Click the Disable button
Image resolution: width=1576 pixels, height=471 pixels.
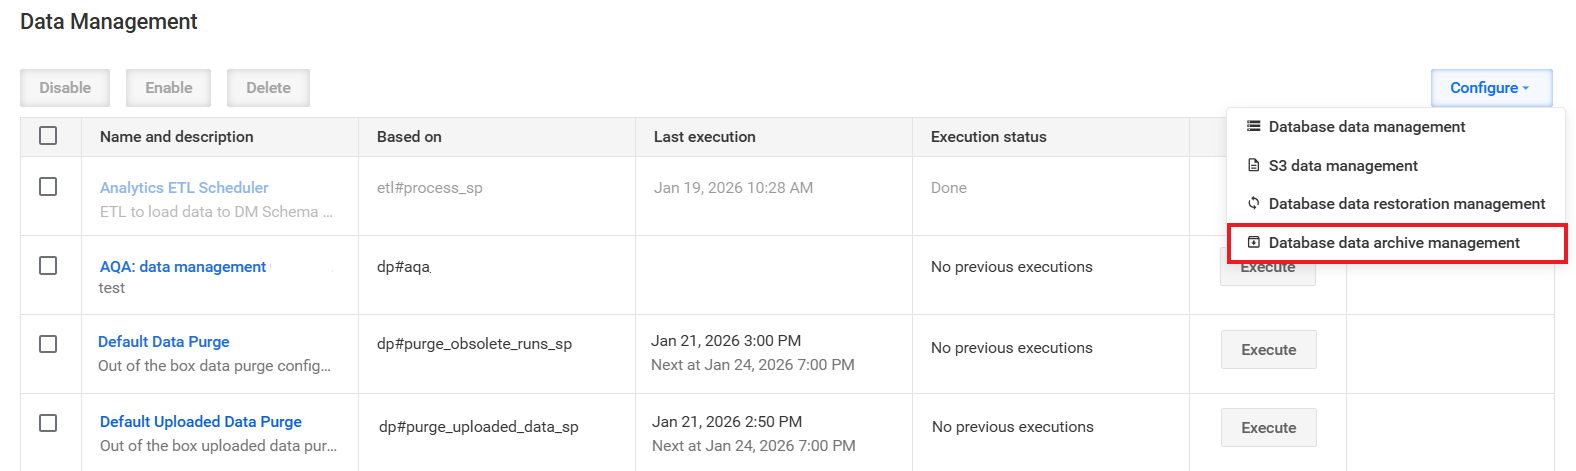[x=65, y=88]
